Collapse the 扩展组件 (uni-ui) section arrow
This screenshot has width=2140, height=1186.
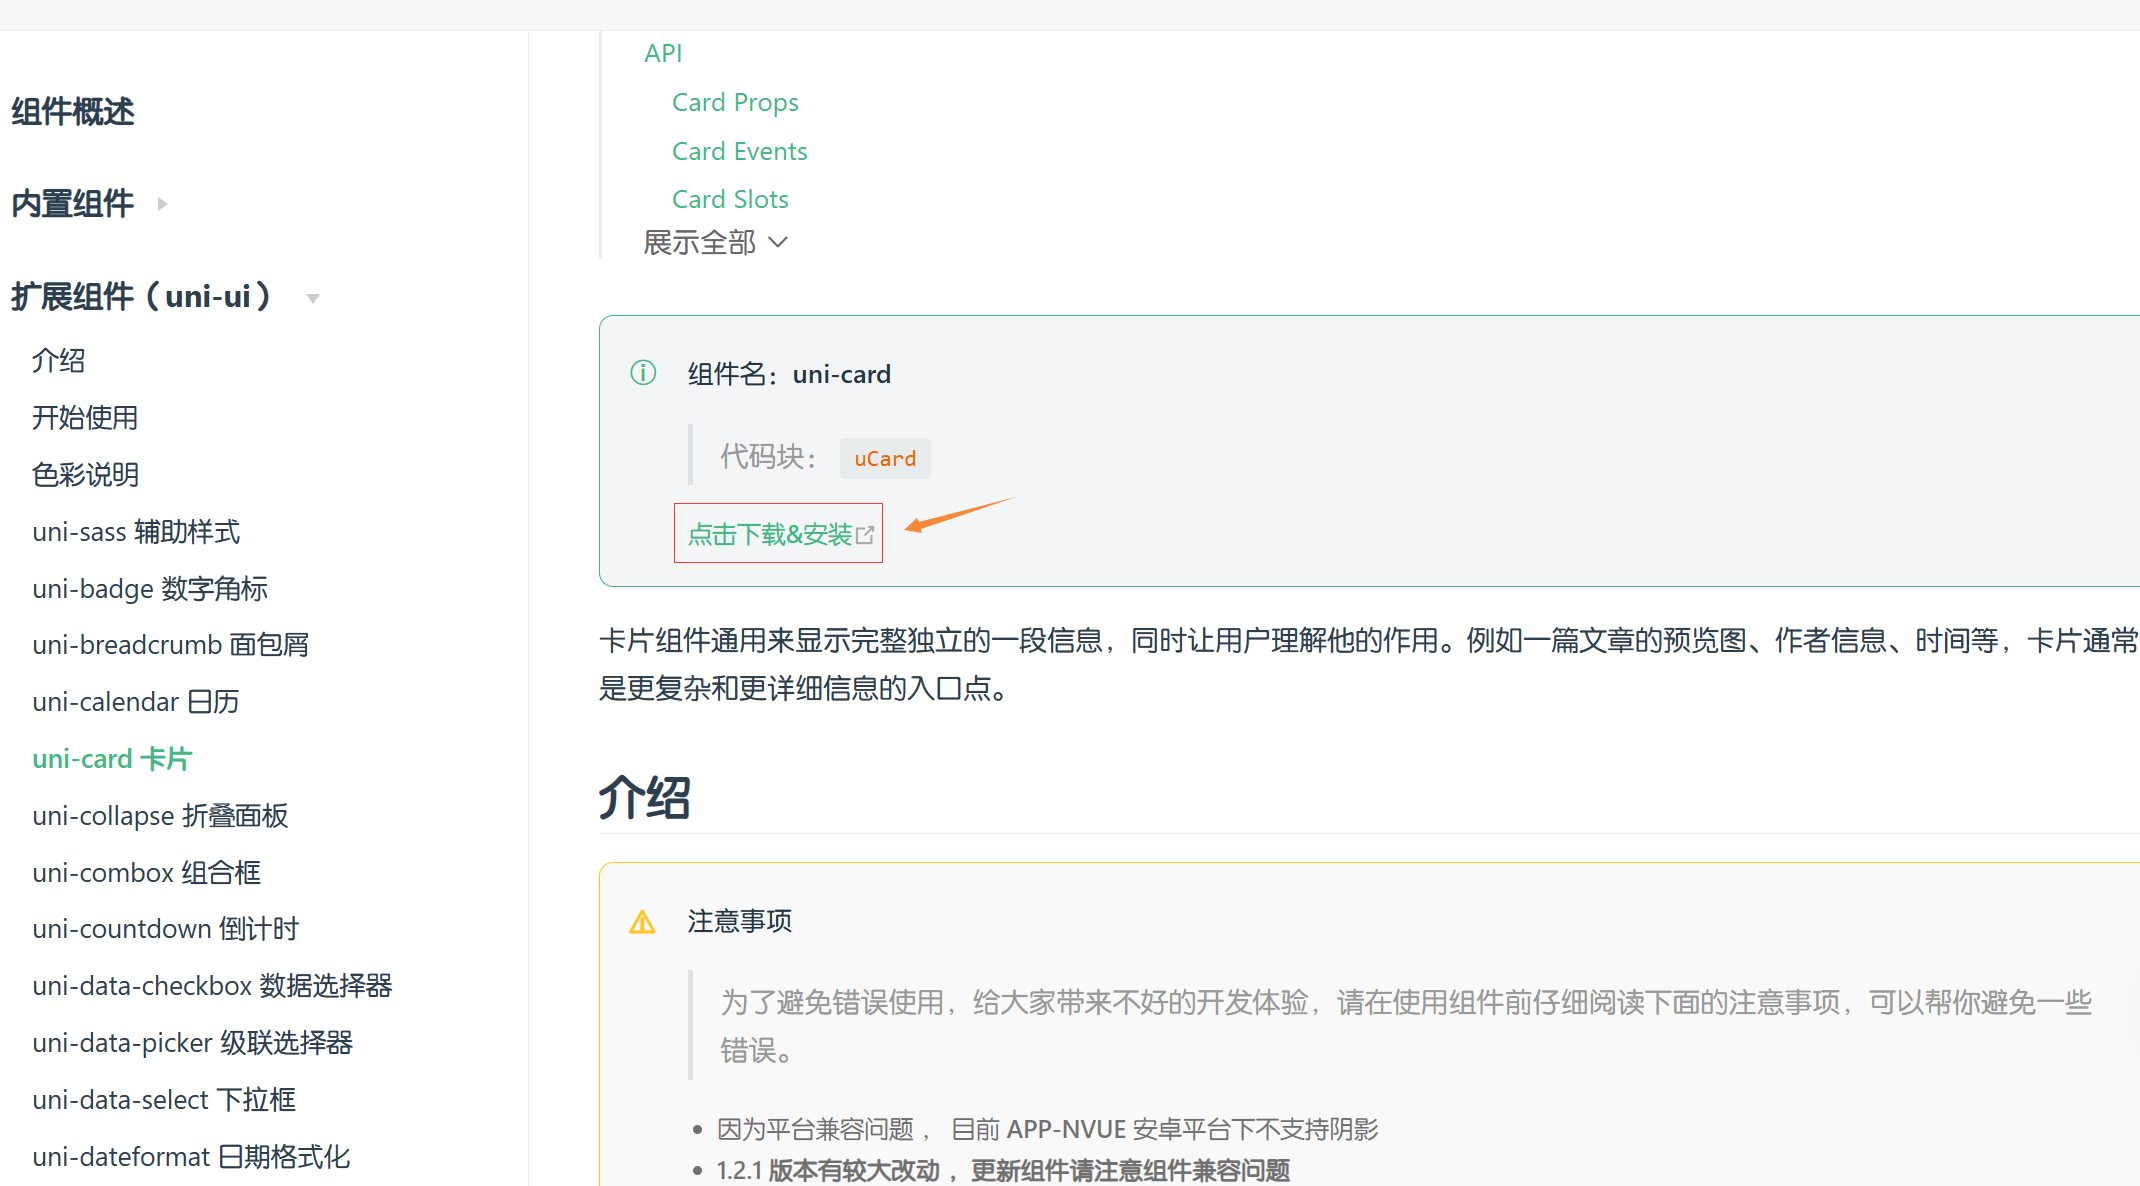tap(313, 298)
